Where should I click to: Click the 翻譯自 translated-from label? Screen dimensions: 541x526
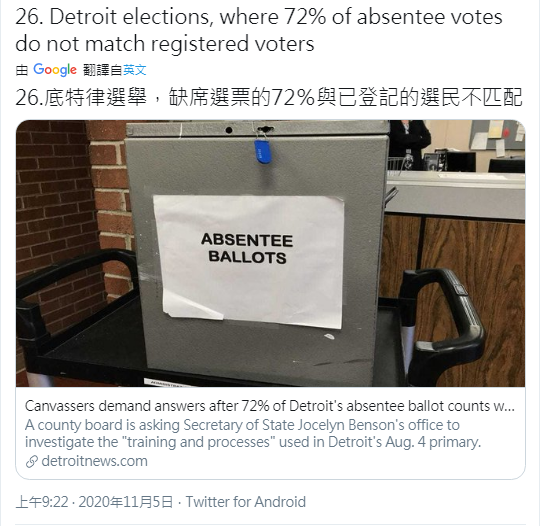[103, 70]
